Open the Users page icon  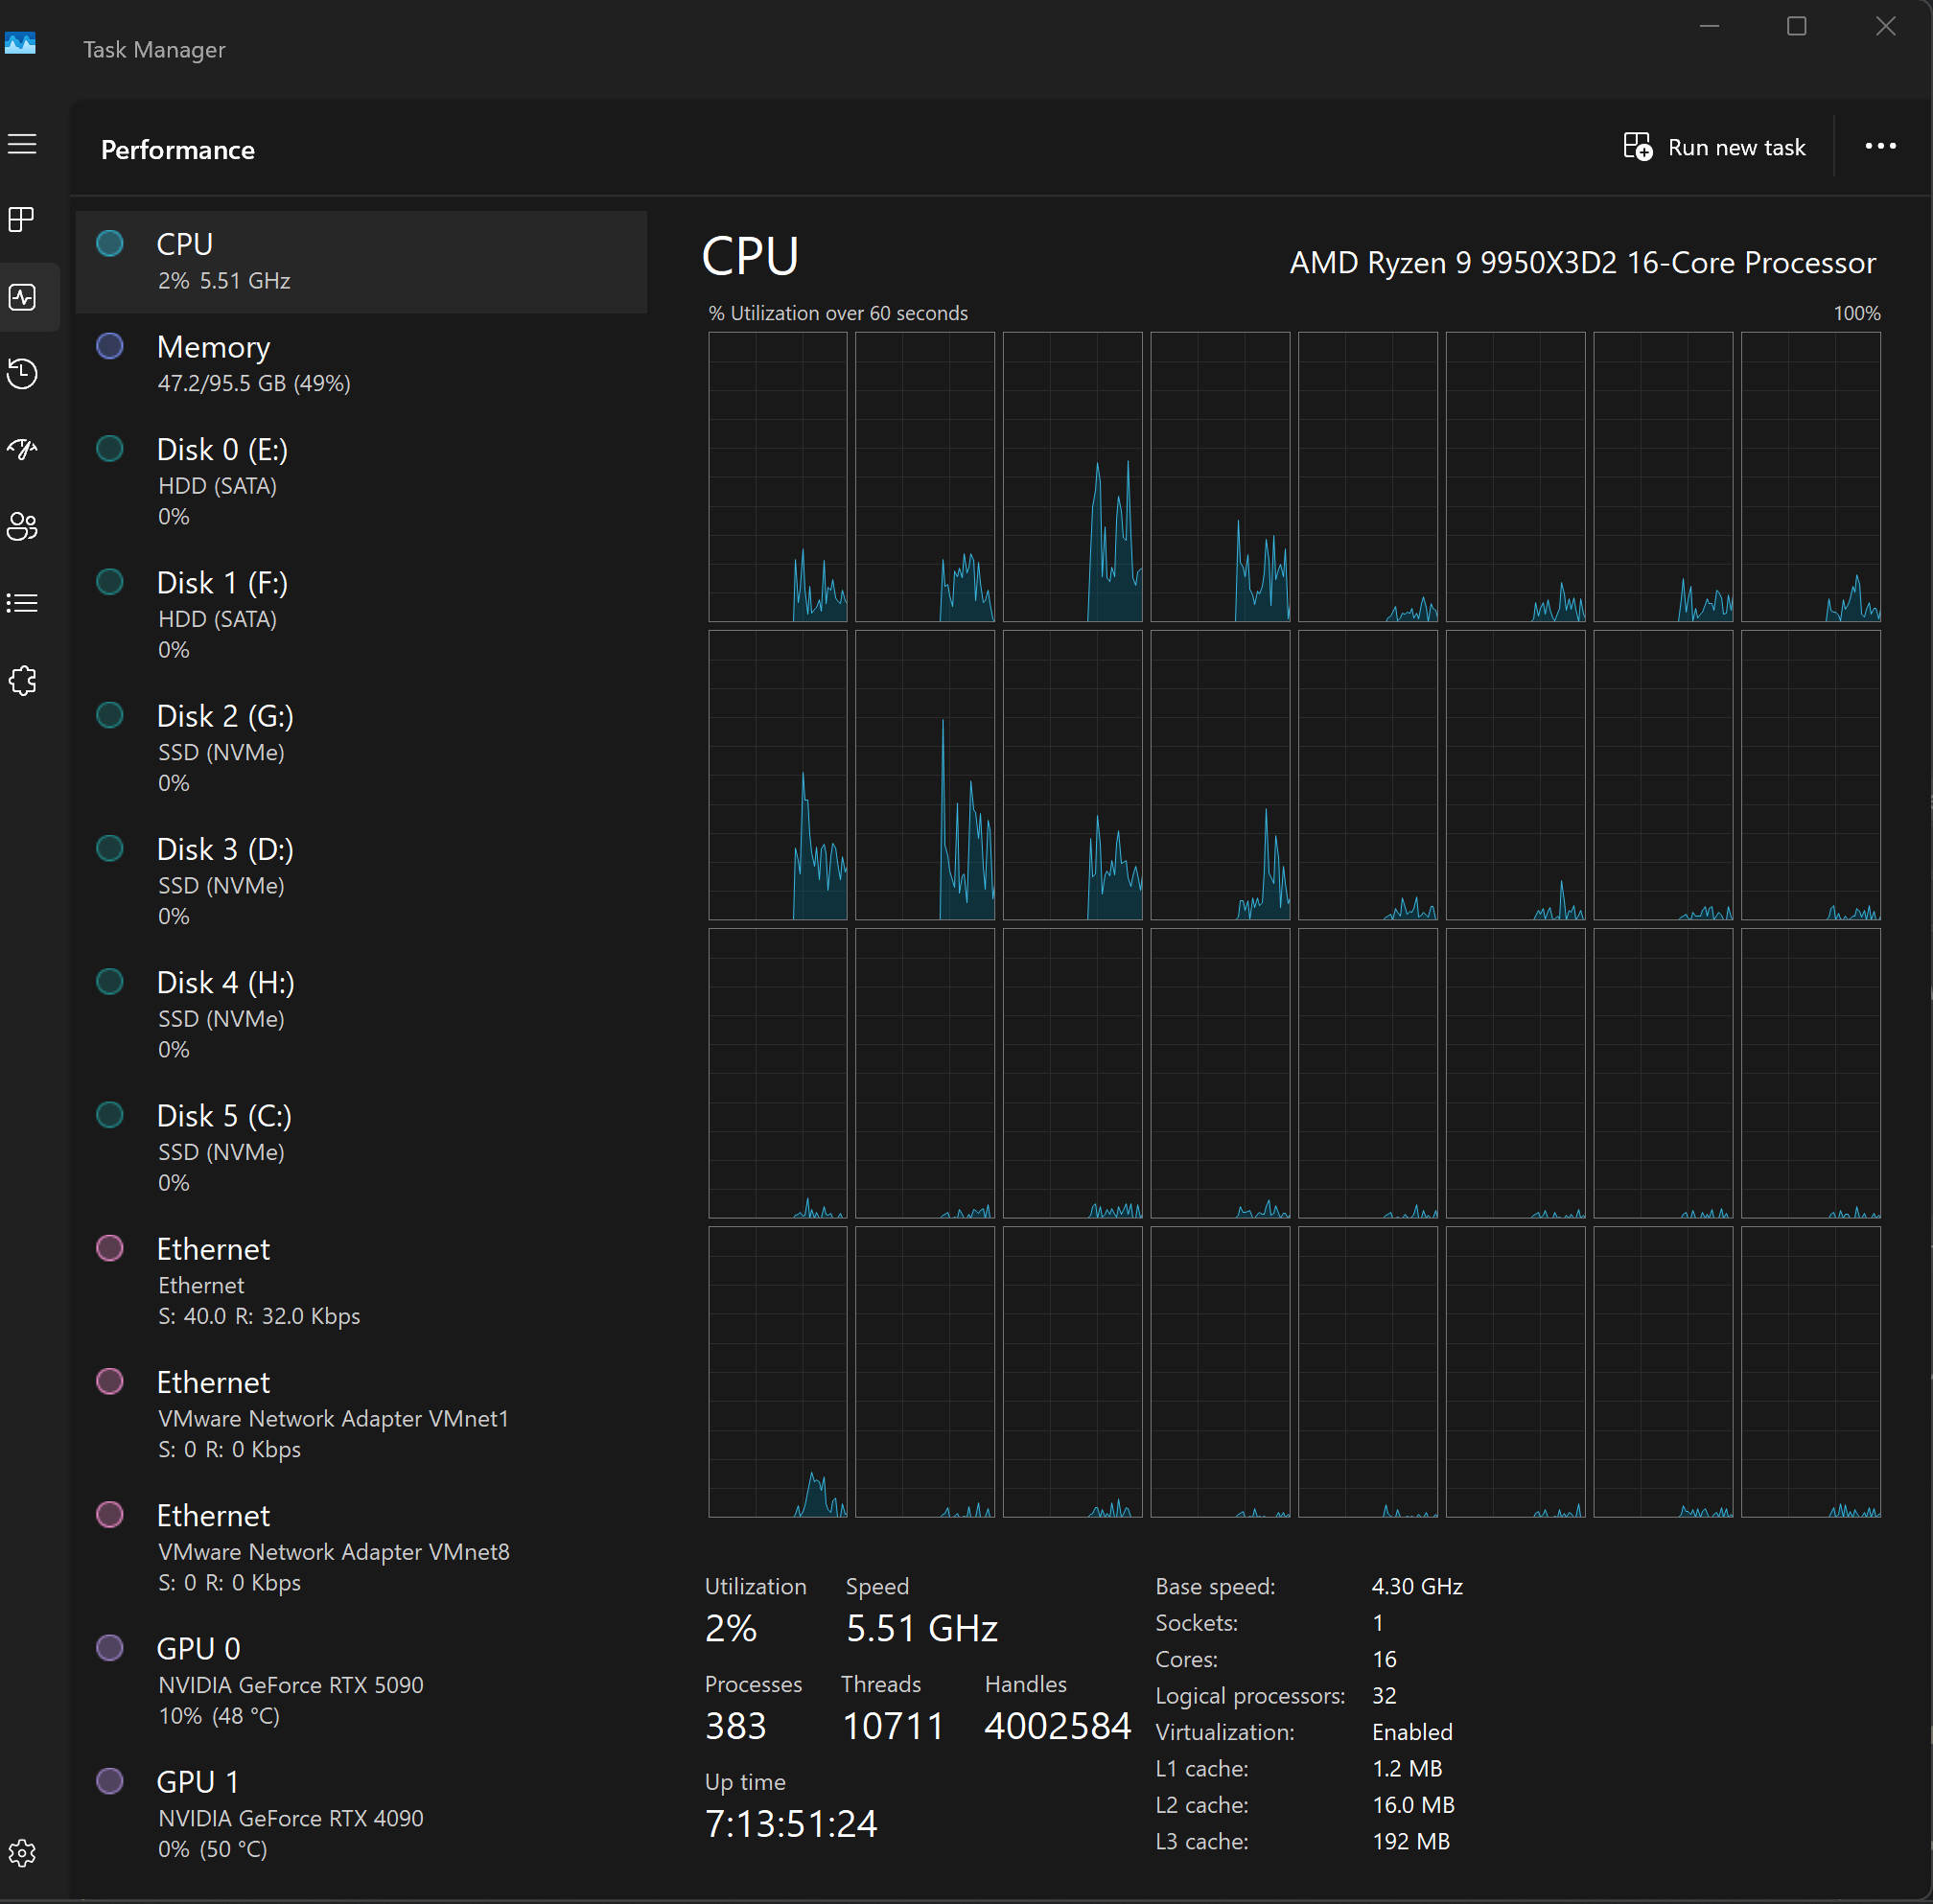[x=22, y=526]
